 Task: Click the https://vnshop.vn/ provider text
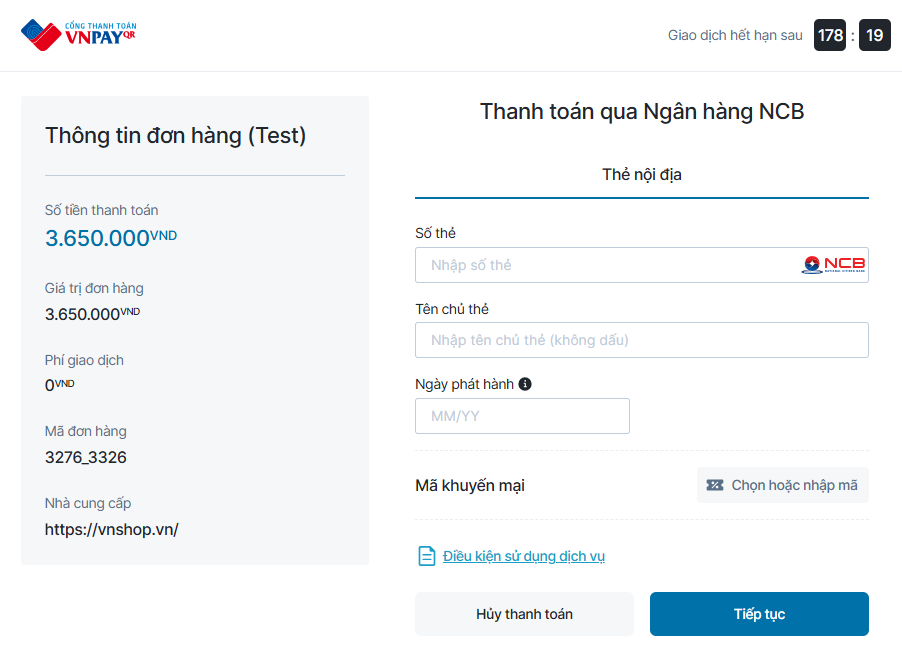pos(111,530)
